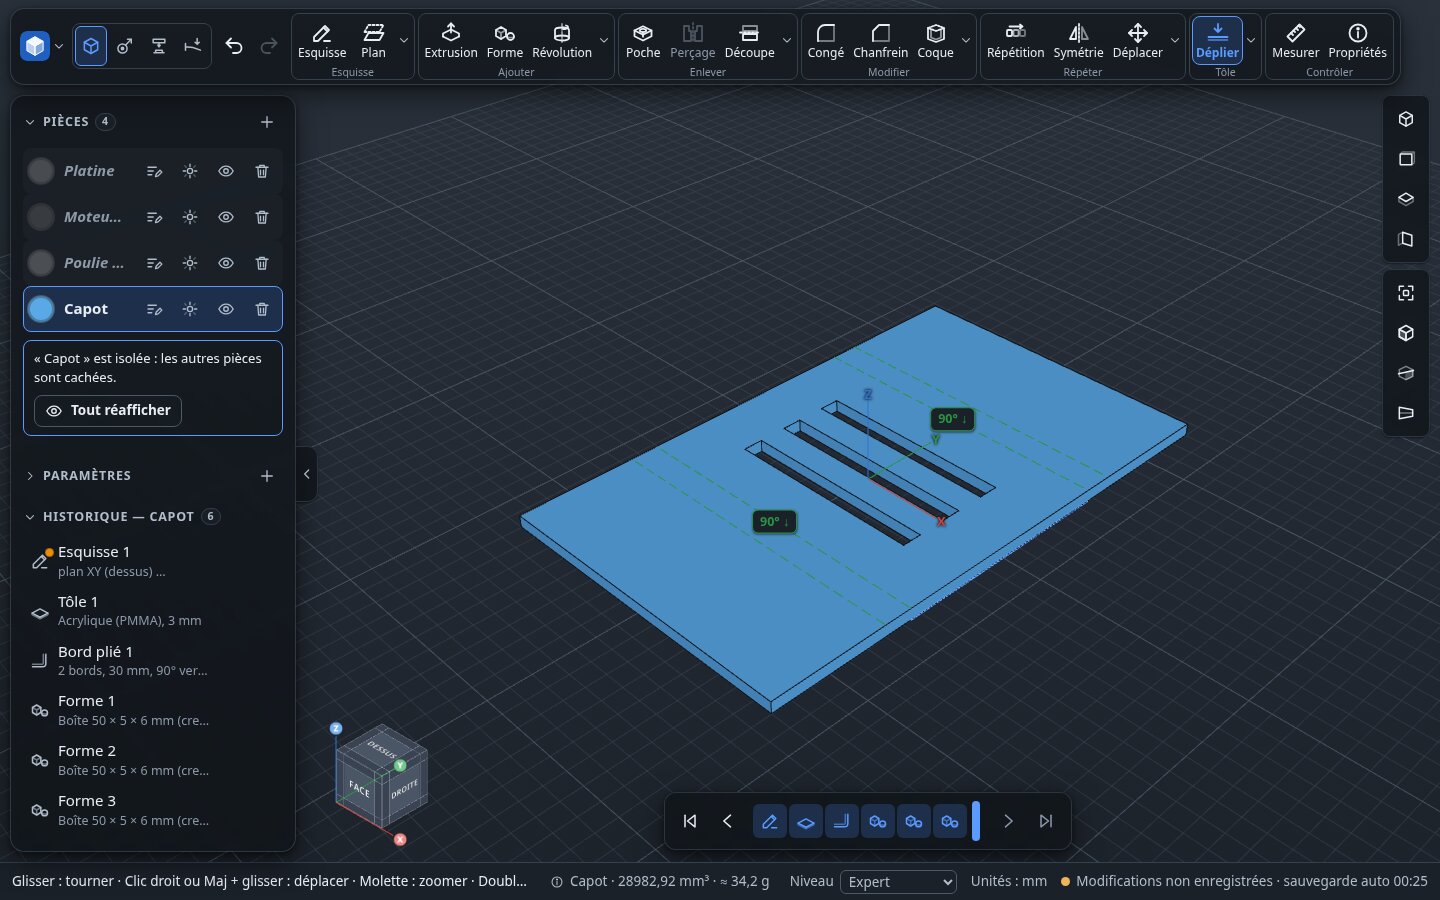Select the Chanfrein tool
The height and width of the screenshot is (900, 1440).
pos(880,41)
